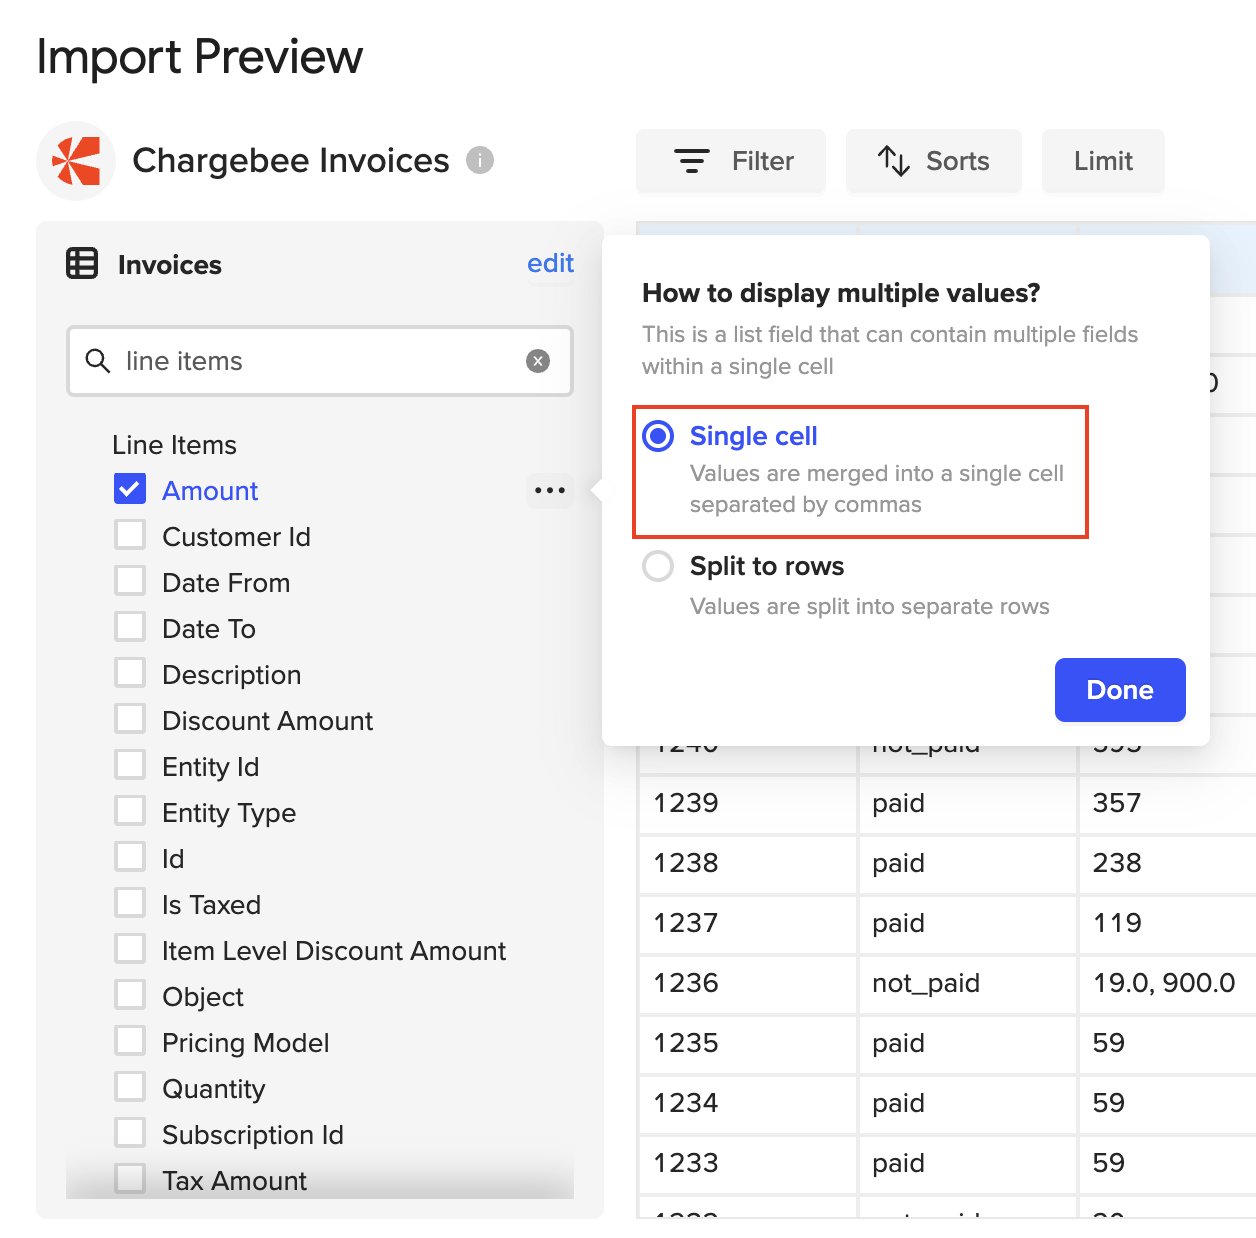Open the Limit setting
Screen dimensions: 1256x1238
tap(1102, 161)
